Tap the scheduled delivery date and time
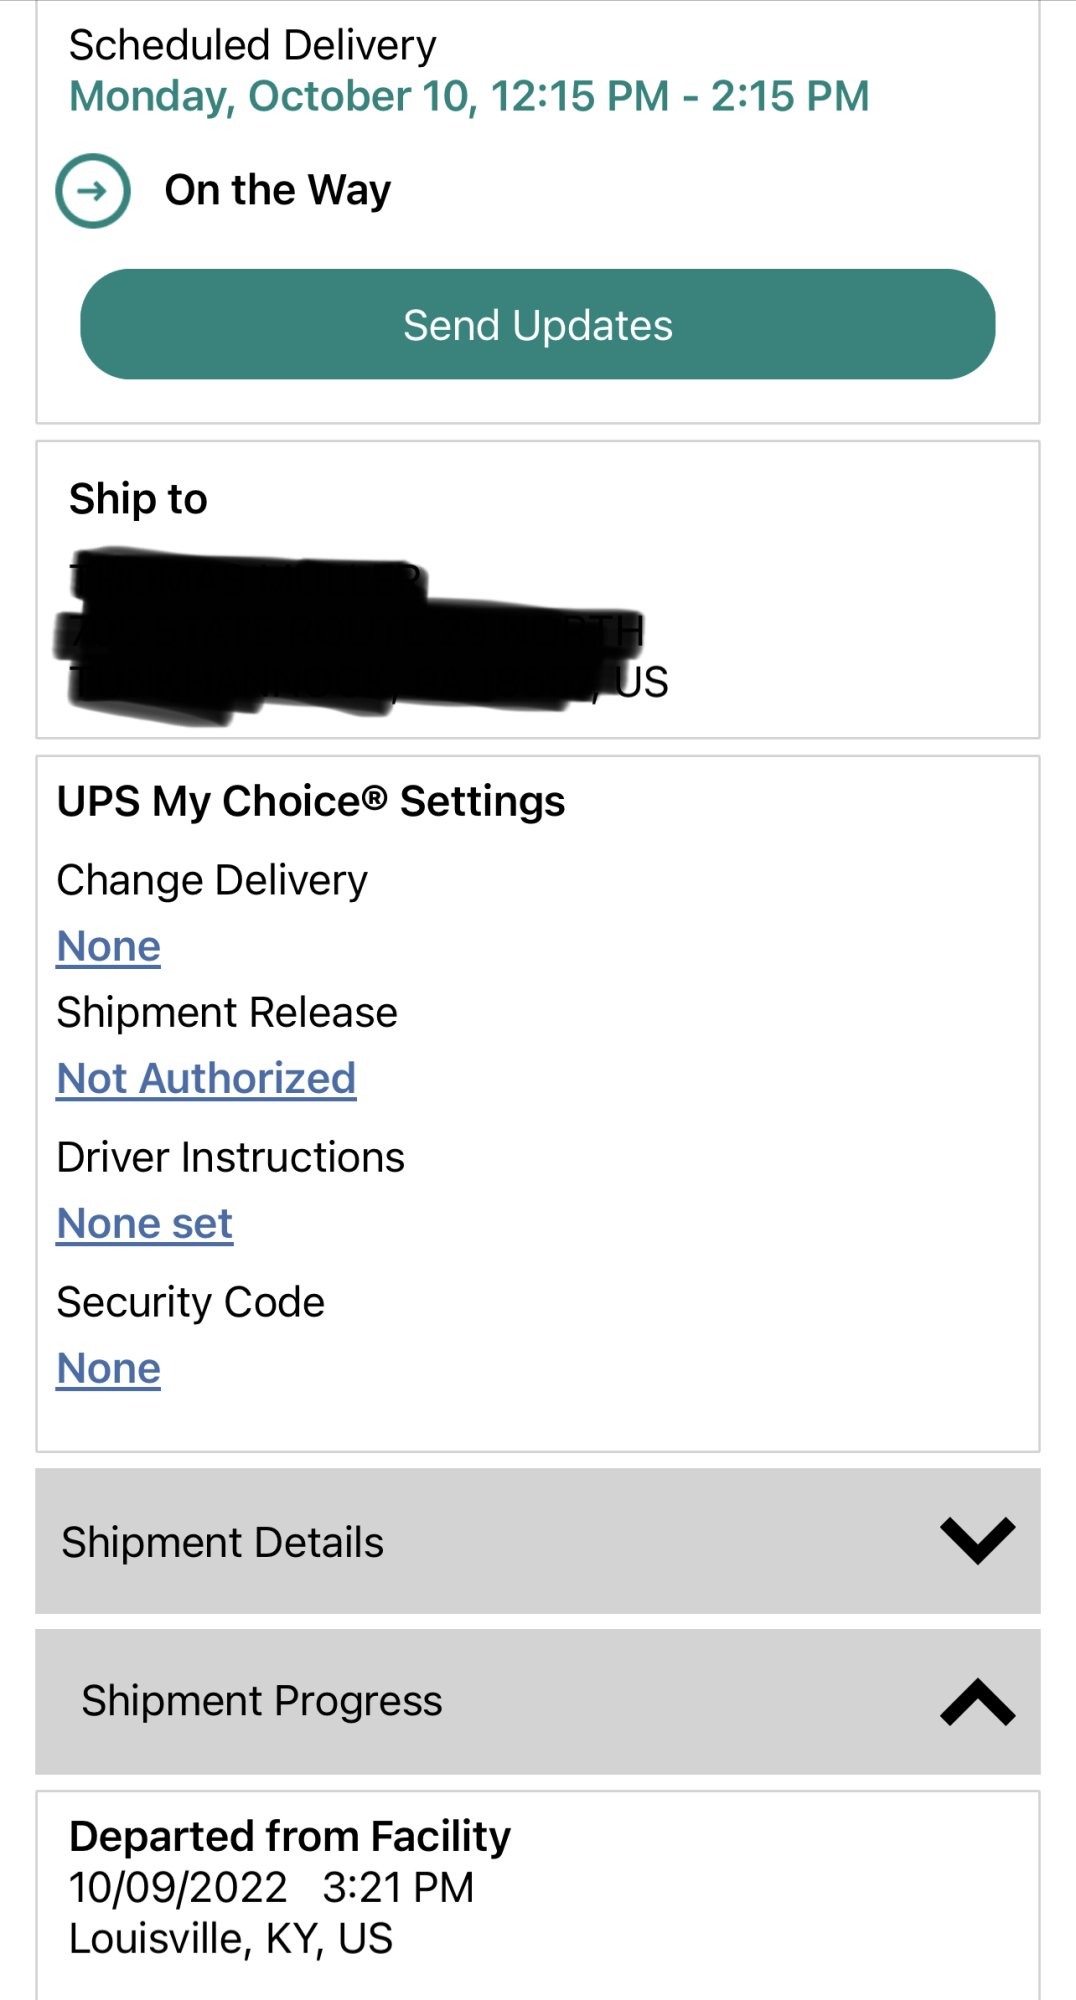The width and height of the screenshot is (1076, 2000). click(469, 97)
